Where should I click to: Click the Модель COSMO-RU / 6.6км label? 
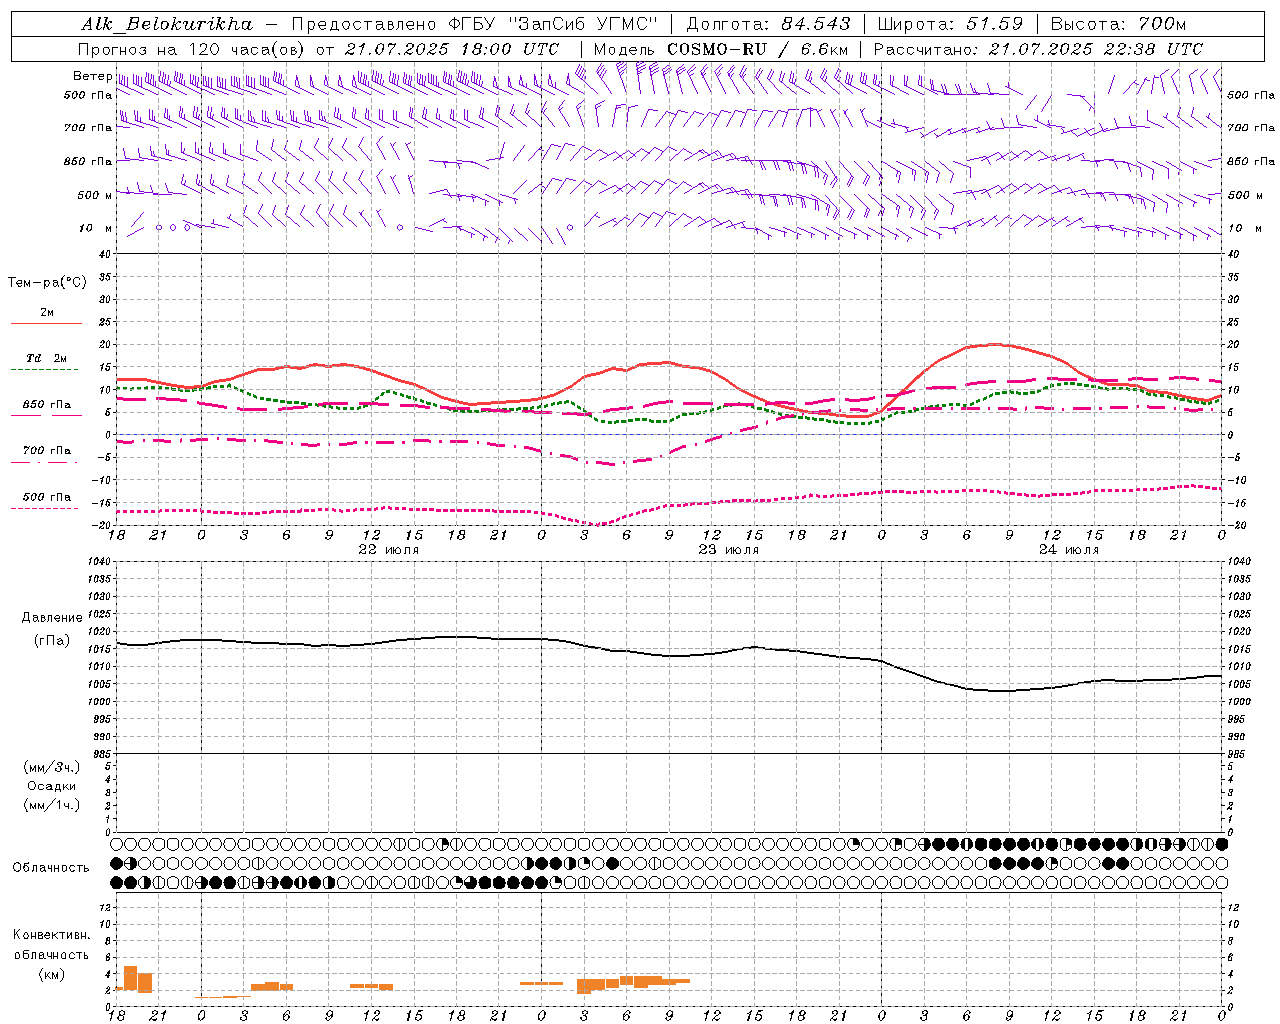[720, 49]
